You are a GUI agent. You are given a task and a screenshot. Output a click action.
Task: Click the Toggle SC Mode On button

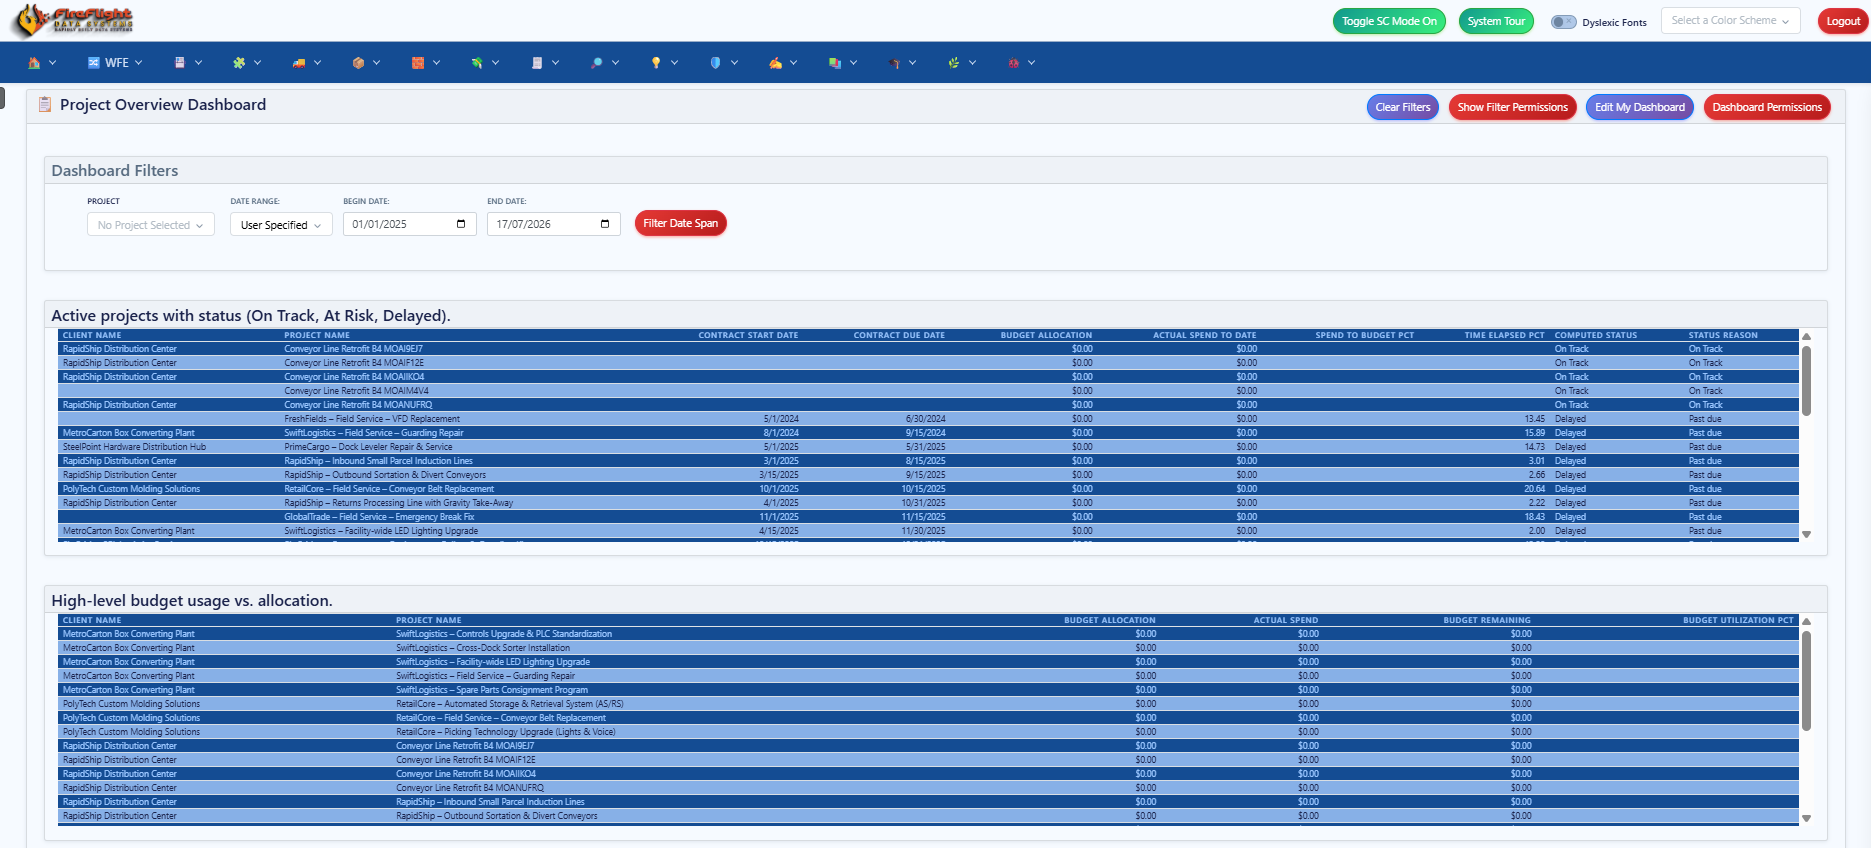(1389, 21)
